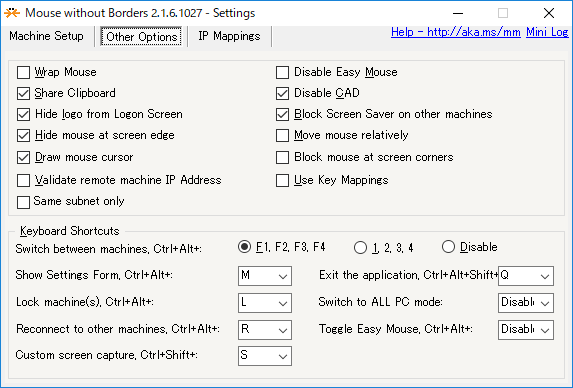Open Switch to ALL PC mode dropdown
This screenshot has height=388, width=573.
(526, 303)
